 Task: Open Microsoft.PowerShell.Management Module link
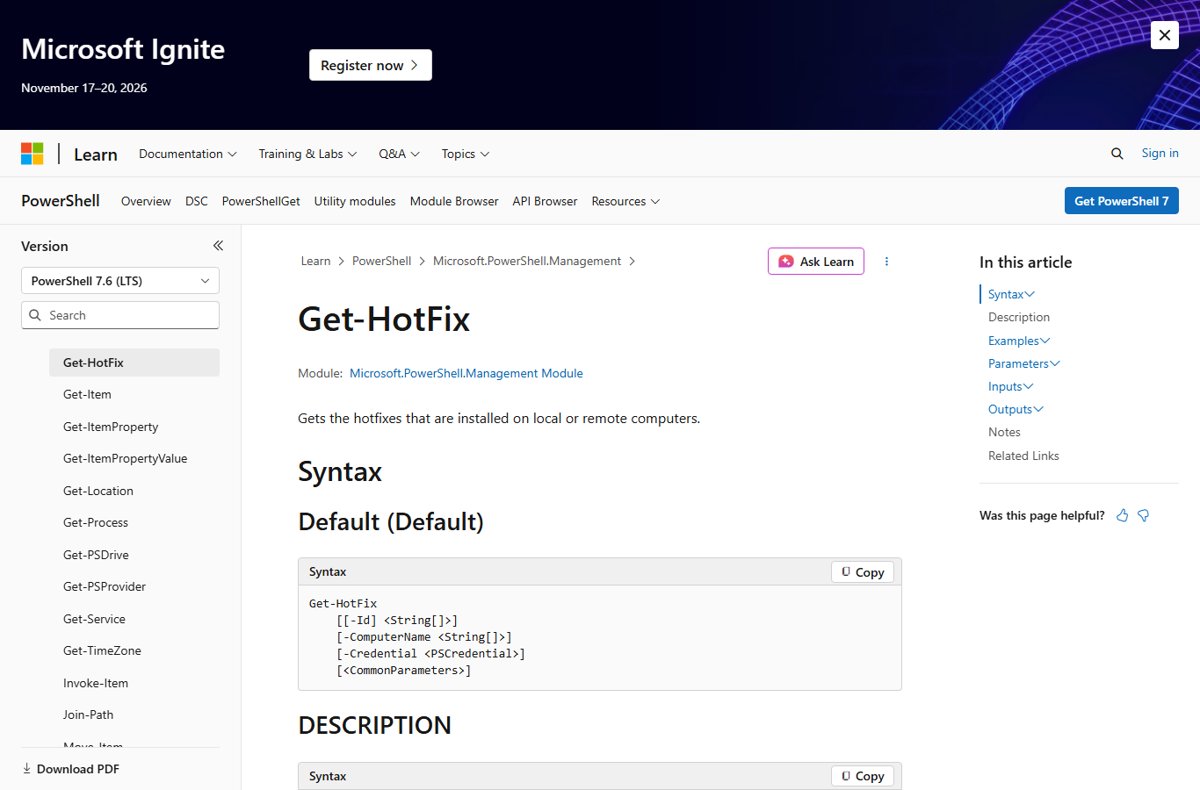tap(466, 373)
